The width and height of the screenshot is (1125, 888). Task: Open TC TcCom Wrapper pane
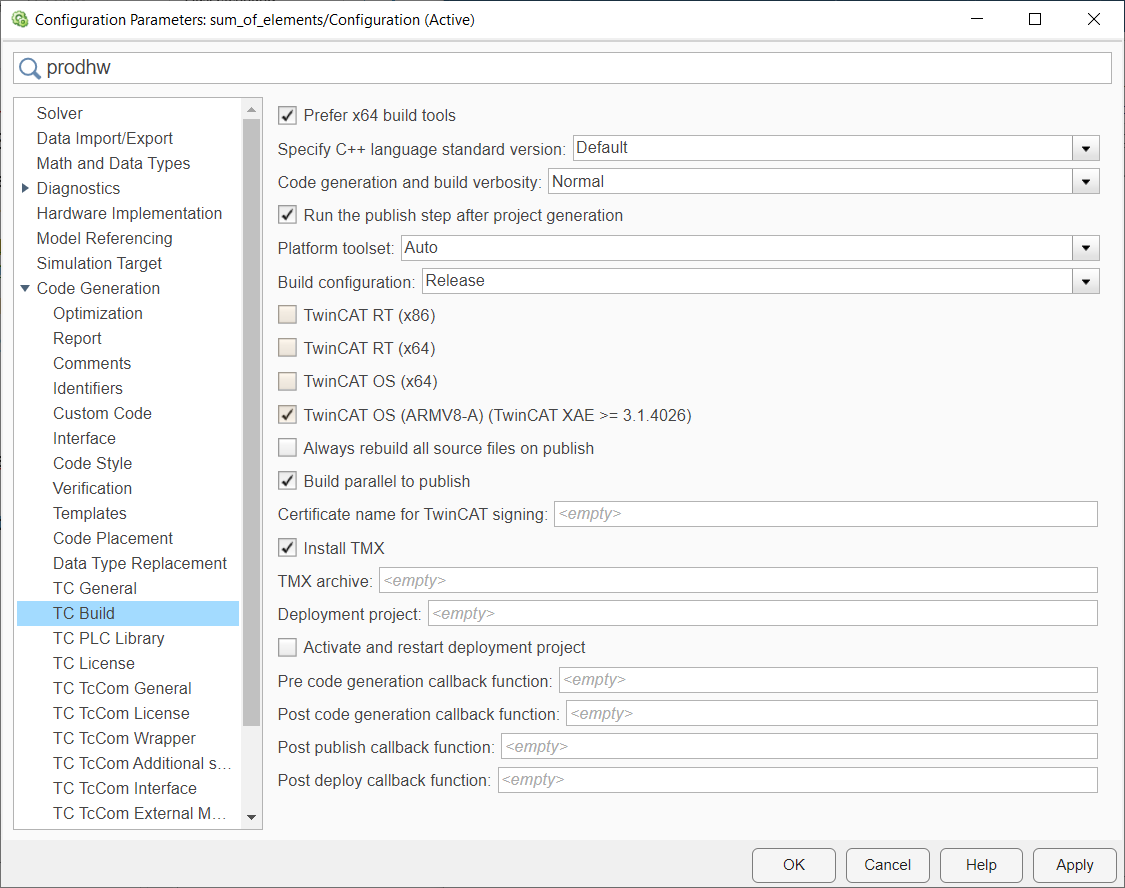coord(124,738)
